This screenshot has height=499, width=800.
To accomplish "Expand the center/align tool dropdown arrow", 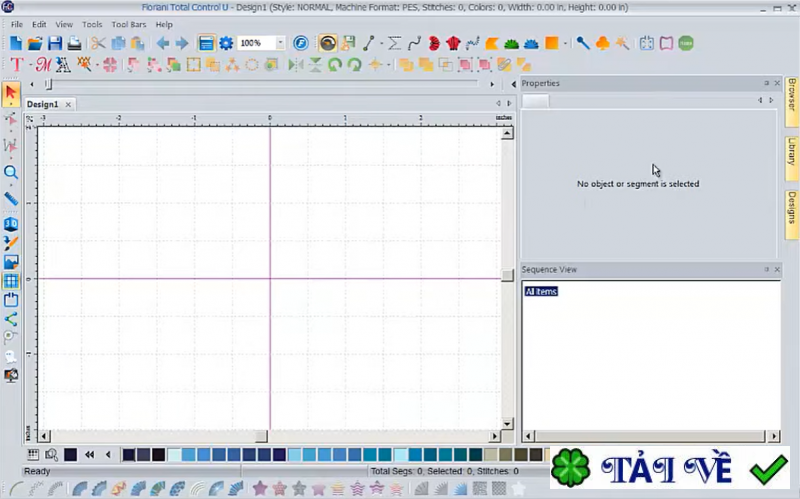I will (389, 65).
